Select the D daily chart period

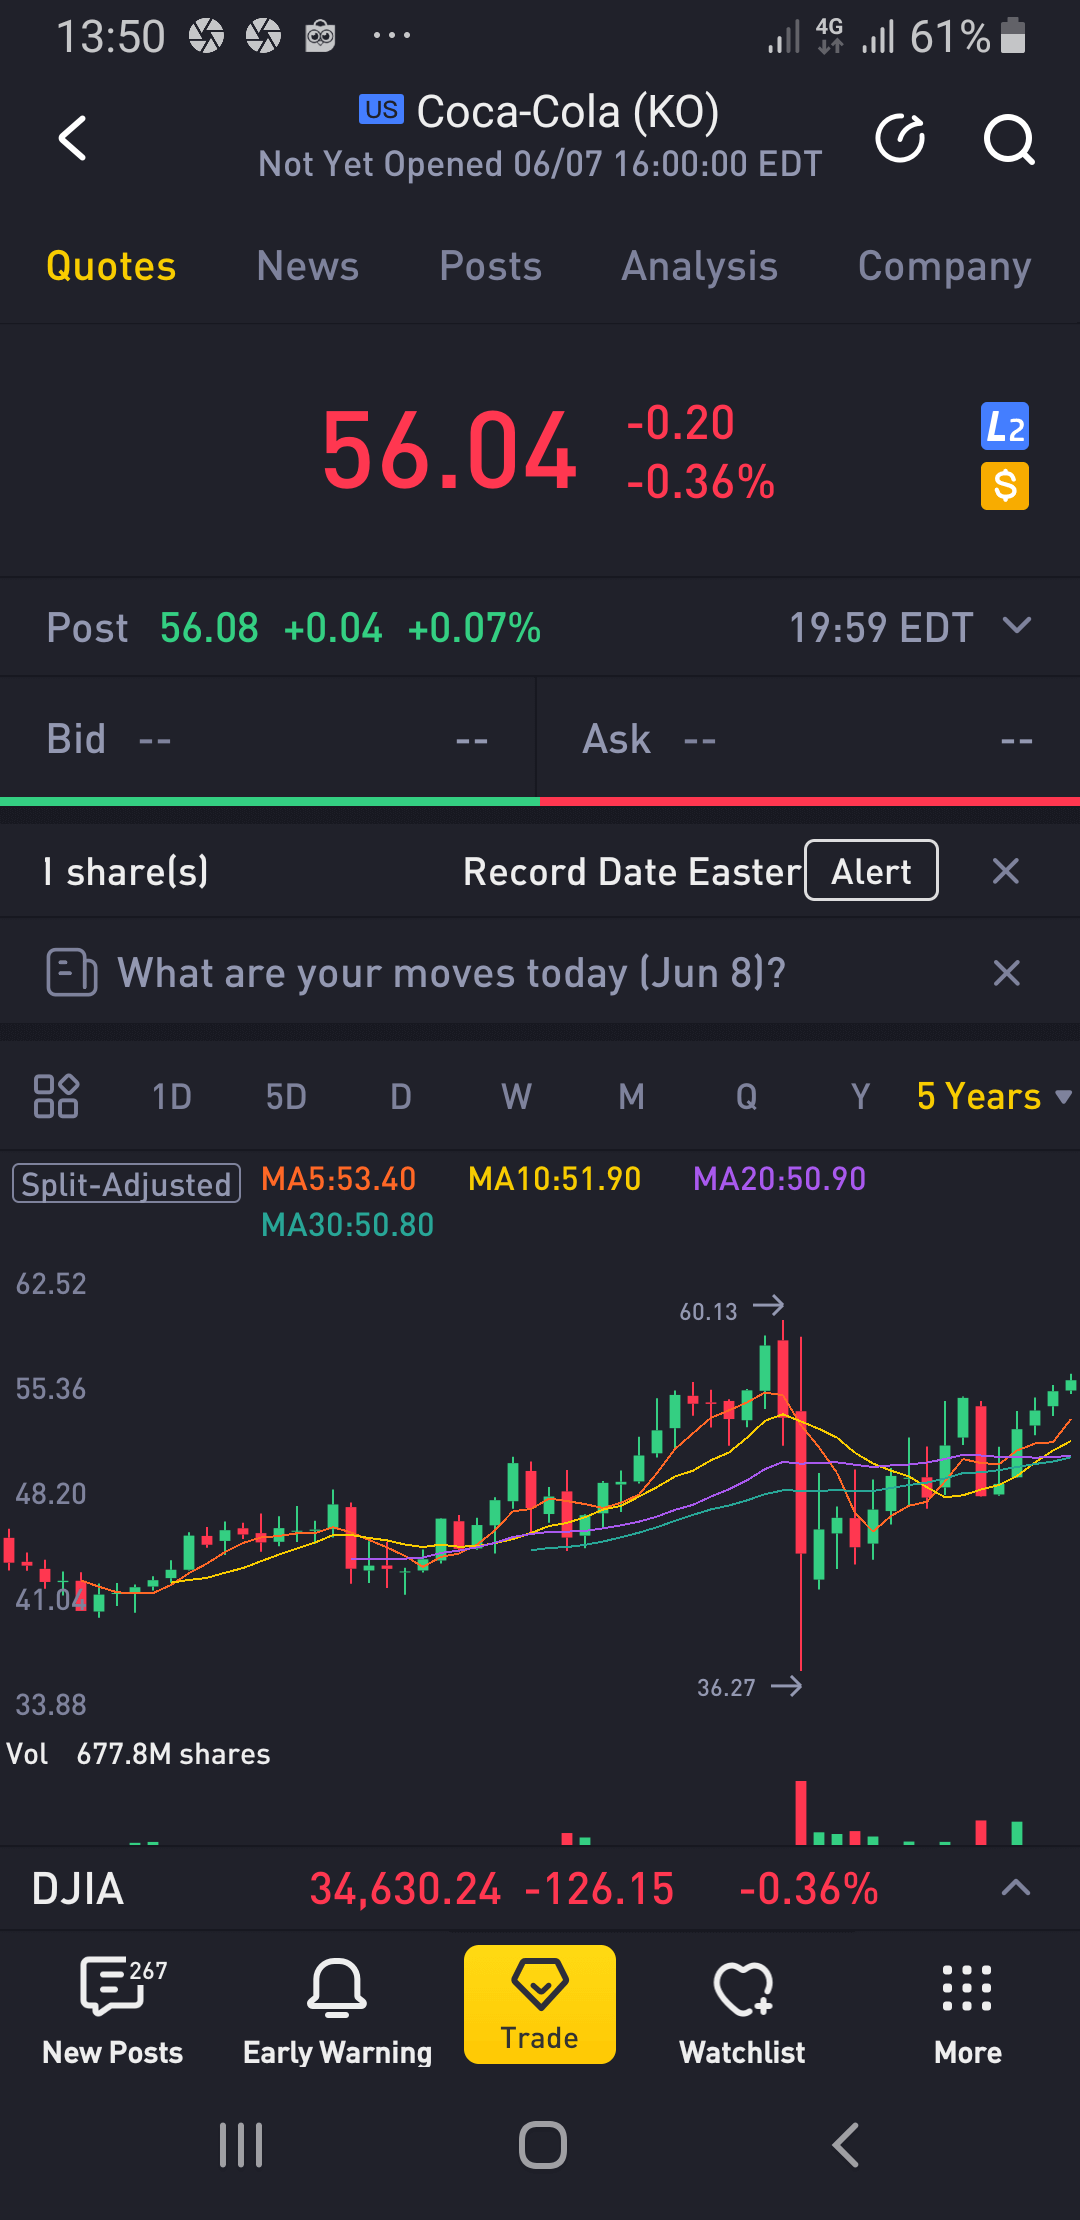click(401, 1097)
